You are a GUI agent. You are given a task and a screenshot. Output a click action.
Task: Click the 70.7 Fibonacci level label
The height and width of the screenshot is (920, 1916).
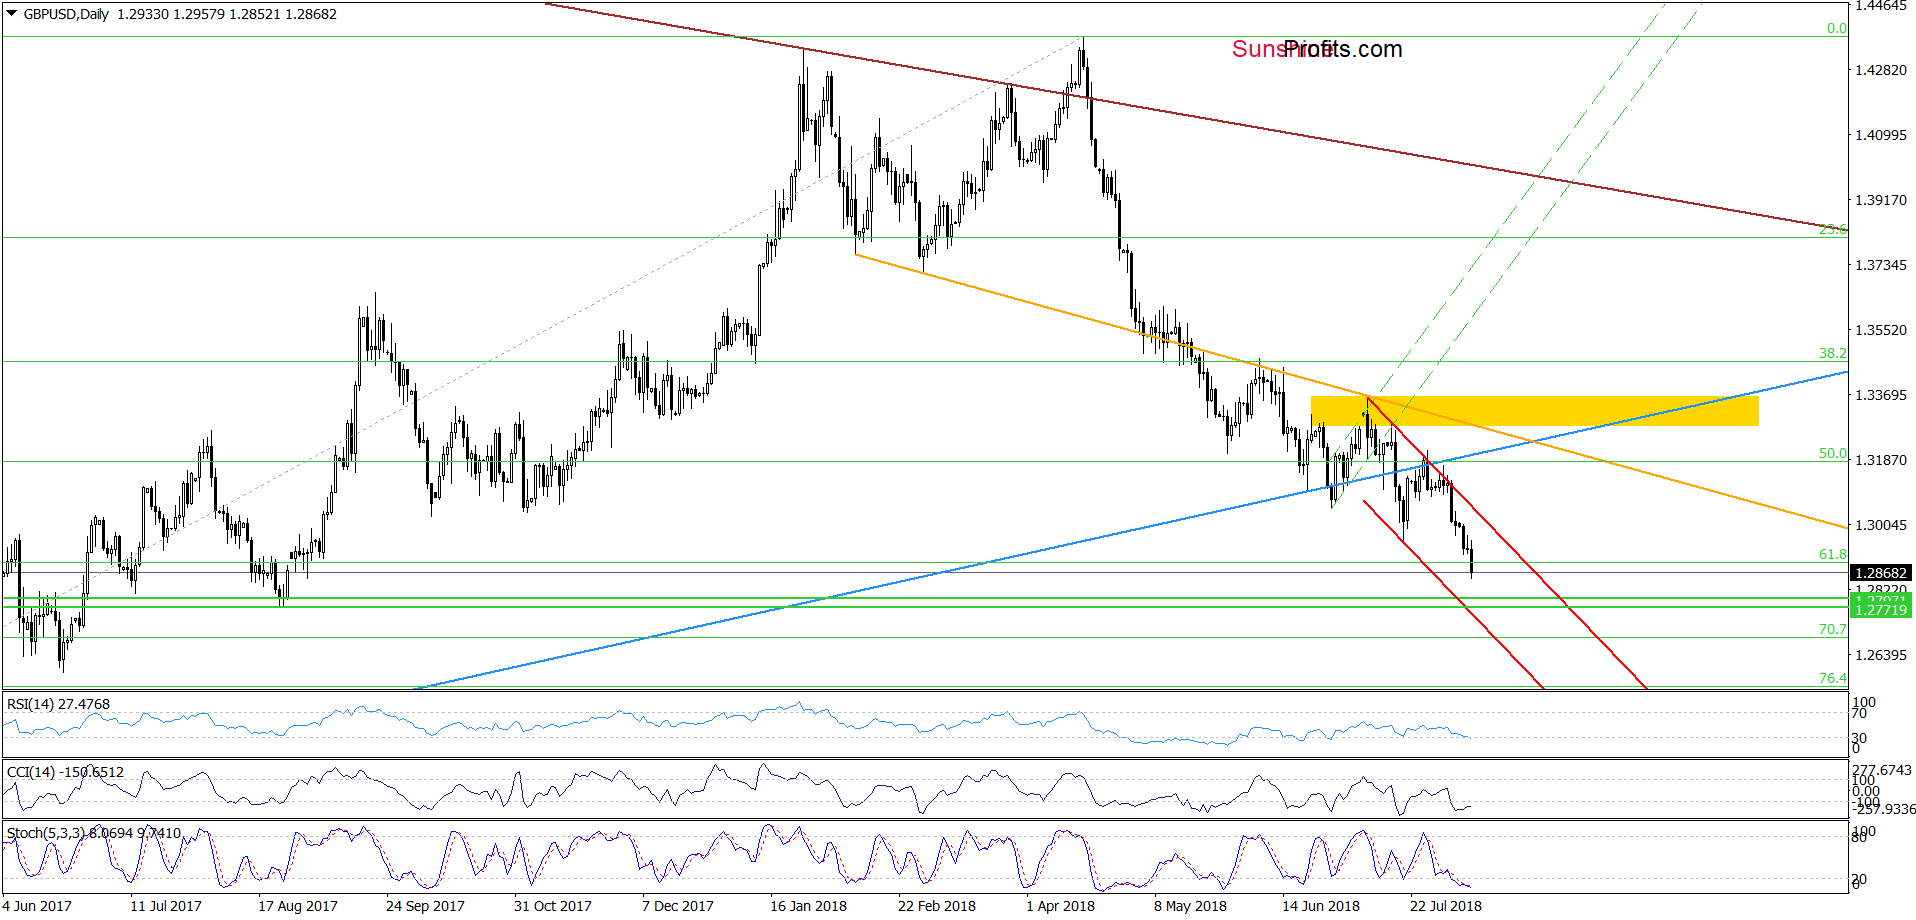1832,629
